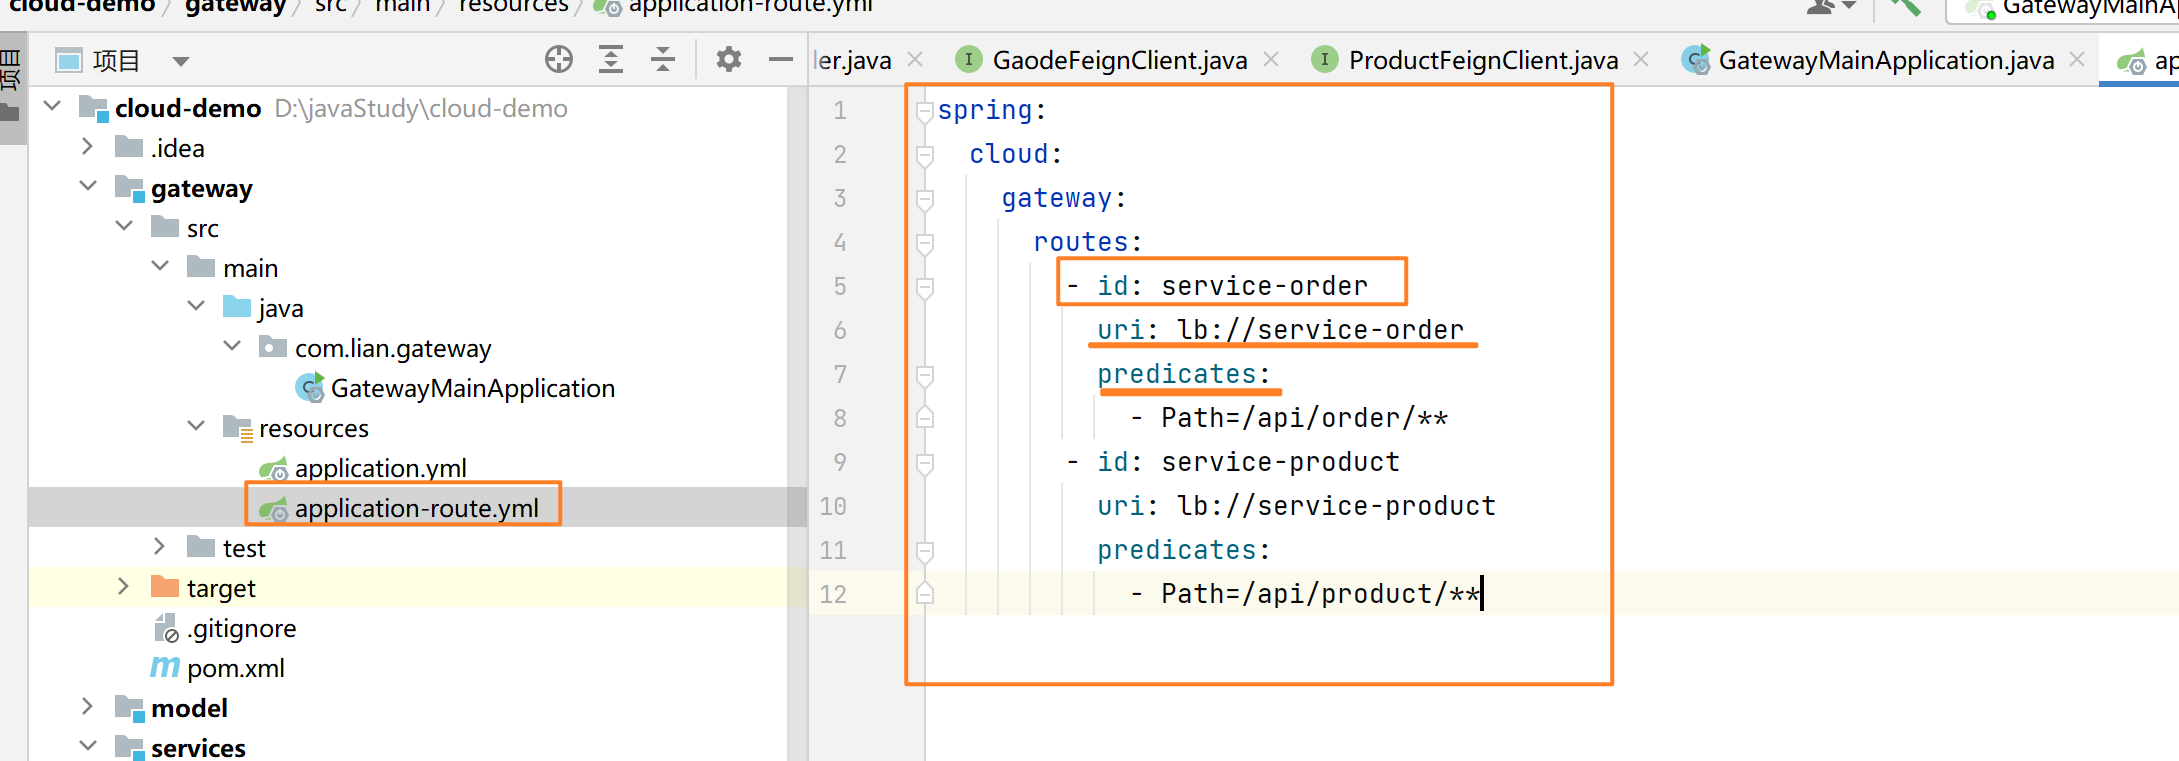Place cursor on 'uri: lb://service-product' text

1296,506
